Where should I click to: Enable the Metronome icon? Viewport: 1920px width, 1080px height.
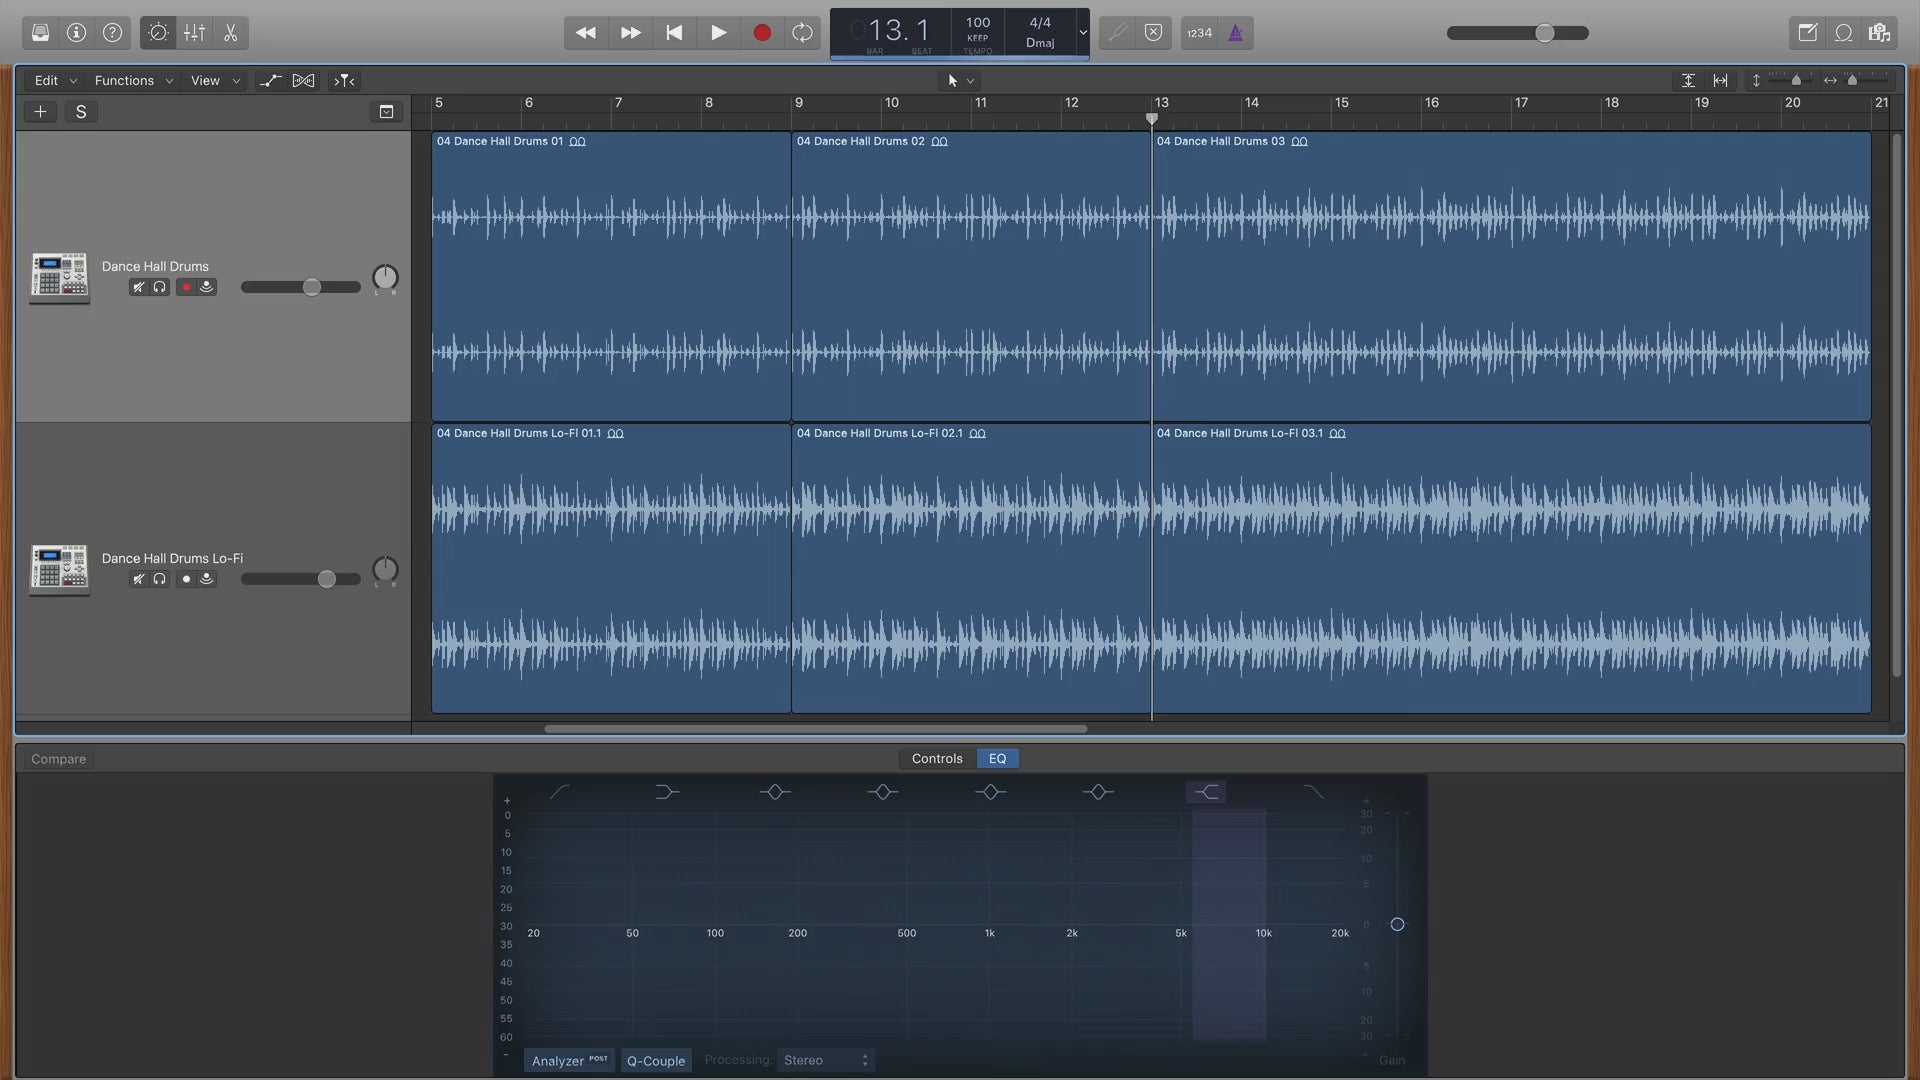pyautogui.click(x=1236, y=33)
